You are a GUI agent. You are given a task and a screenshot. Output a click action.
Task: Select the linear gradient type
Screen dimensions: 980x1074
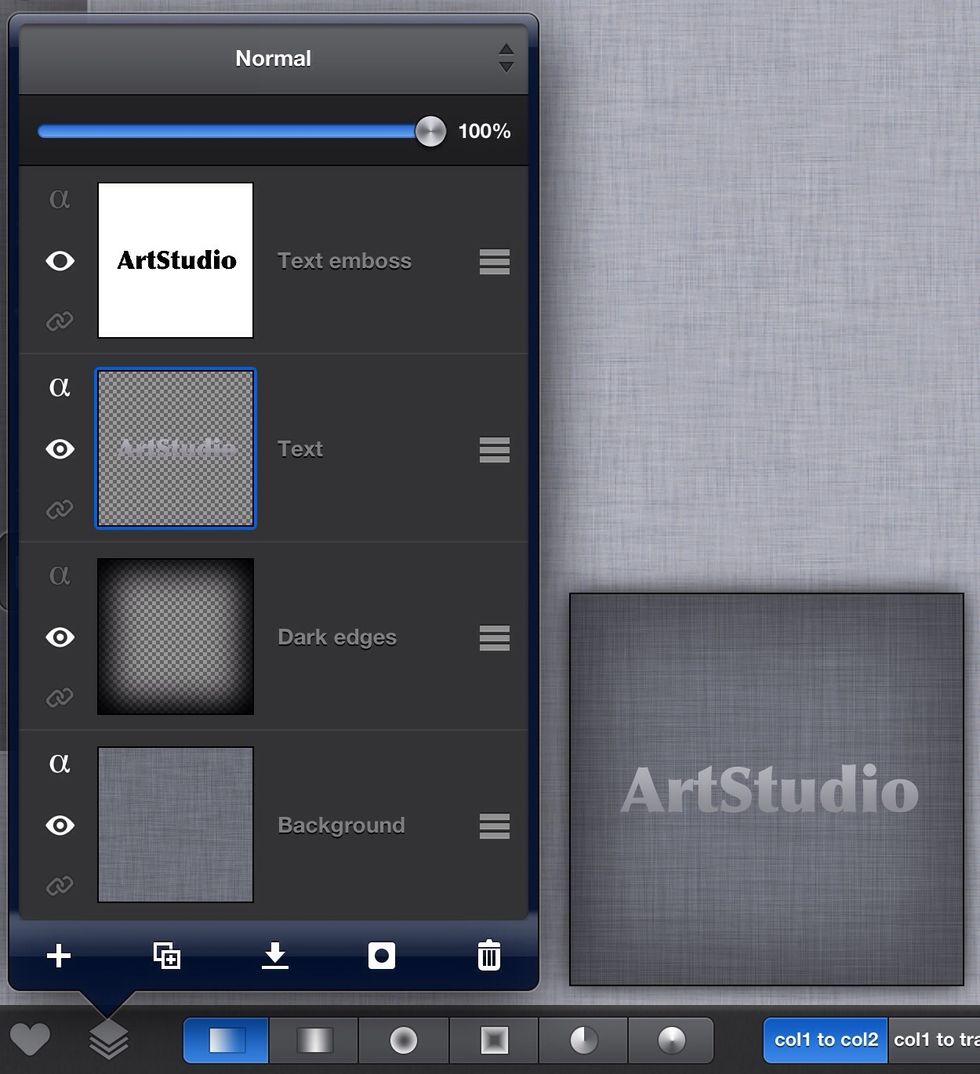point(224,1039)
